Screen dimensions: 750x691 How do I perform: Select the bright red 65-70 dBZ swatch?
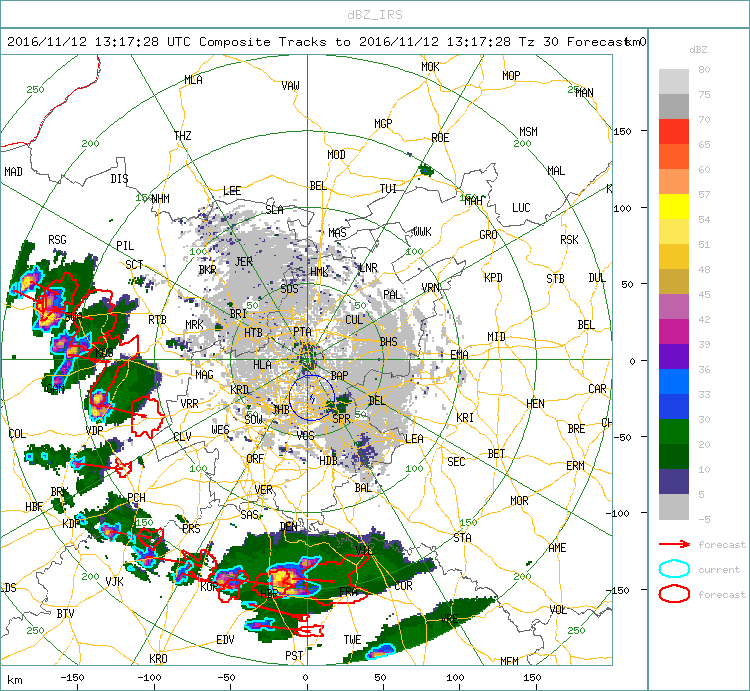coord(673,132)
